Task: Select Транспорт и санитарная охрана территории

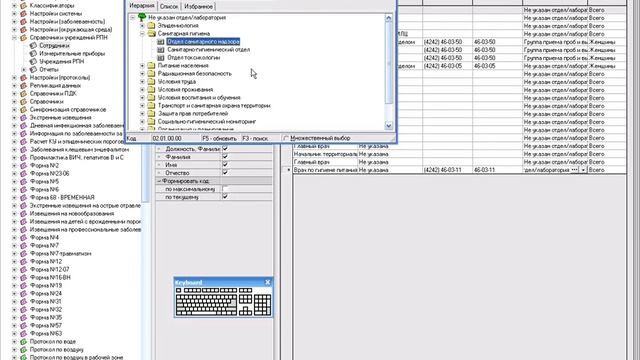Action: click(x=214, y=106)
